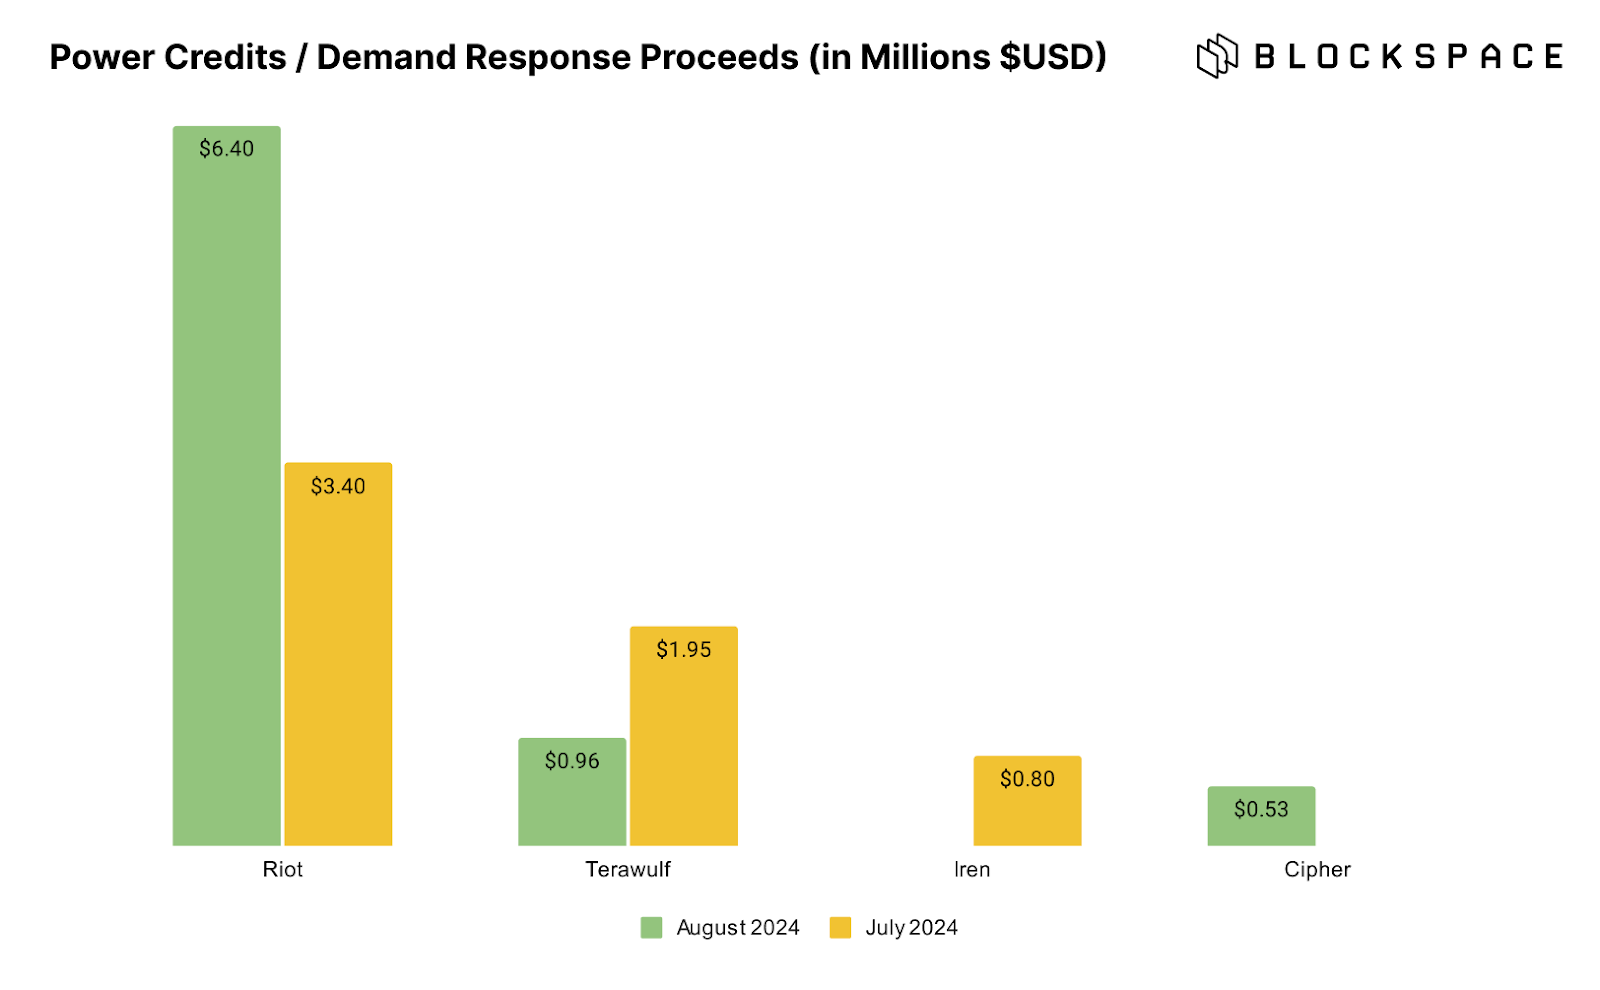Click the $0.80 value label

point(1028,779)
